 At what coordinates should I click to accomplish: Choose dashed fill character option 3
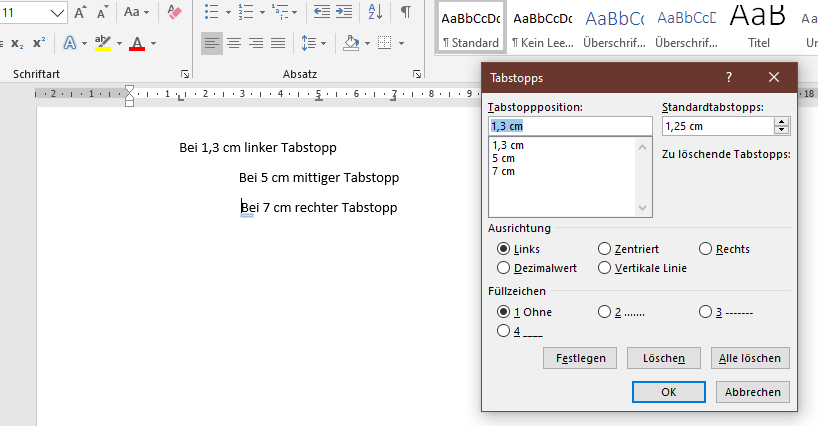[705, 312]
